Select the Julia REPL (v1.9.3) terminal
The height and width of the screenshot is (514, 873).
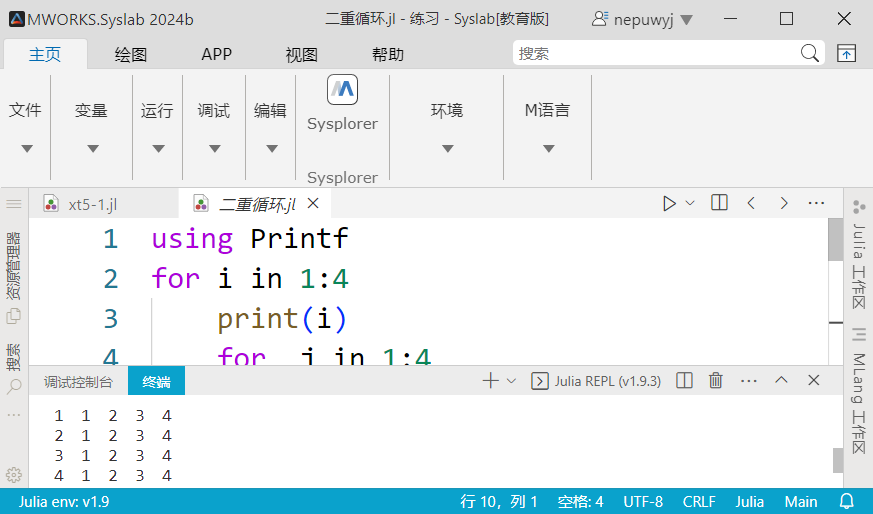coord(596,381)
